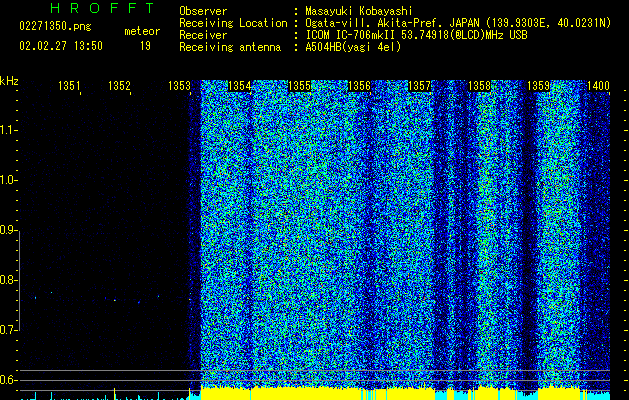
Task: Click the Observer label
Action: click(203, 11)
